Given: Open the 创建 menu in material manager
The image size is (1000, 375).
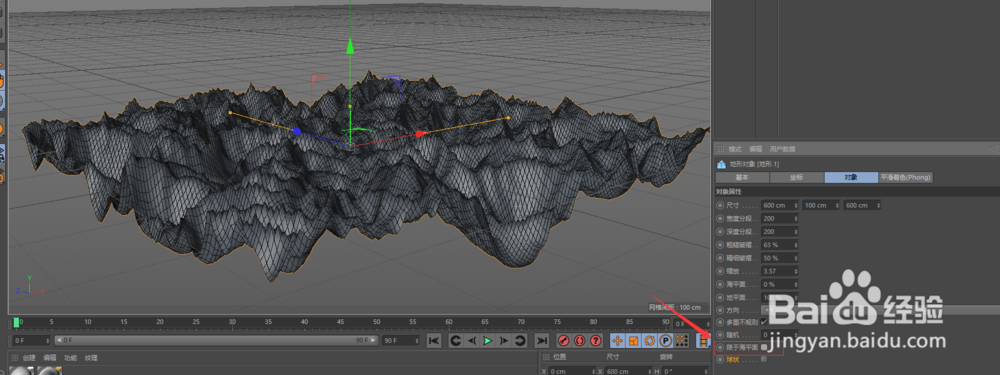Looking at the screenshot, I should click(x=29, y=358).
